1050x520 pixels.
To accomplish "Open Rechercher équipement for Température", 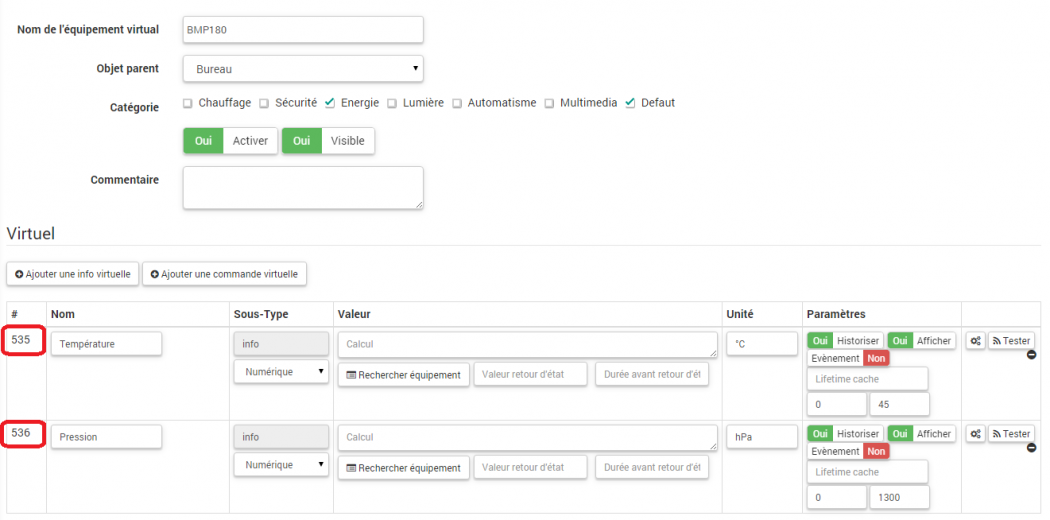I will pos(404,375).
